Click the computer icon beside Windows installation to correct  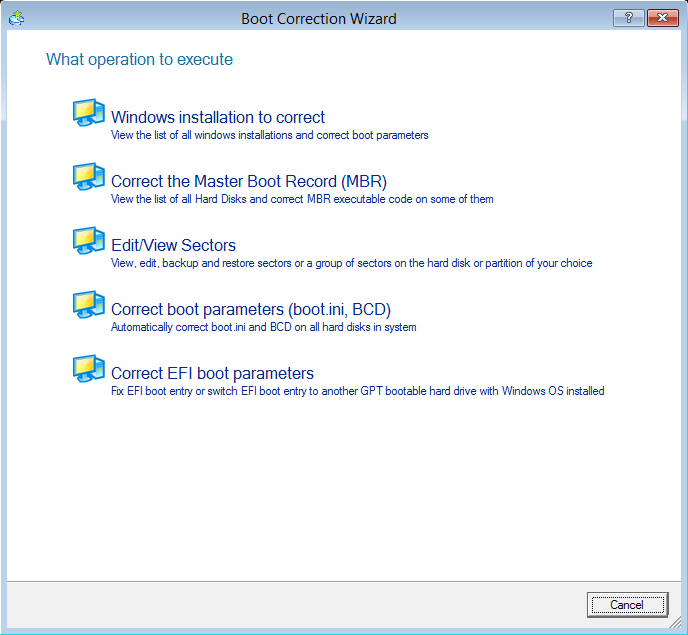(x=89, y=113)
